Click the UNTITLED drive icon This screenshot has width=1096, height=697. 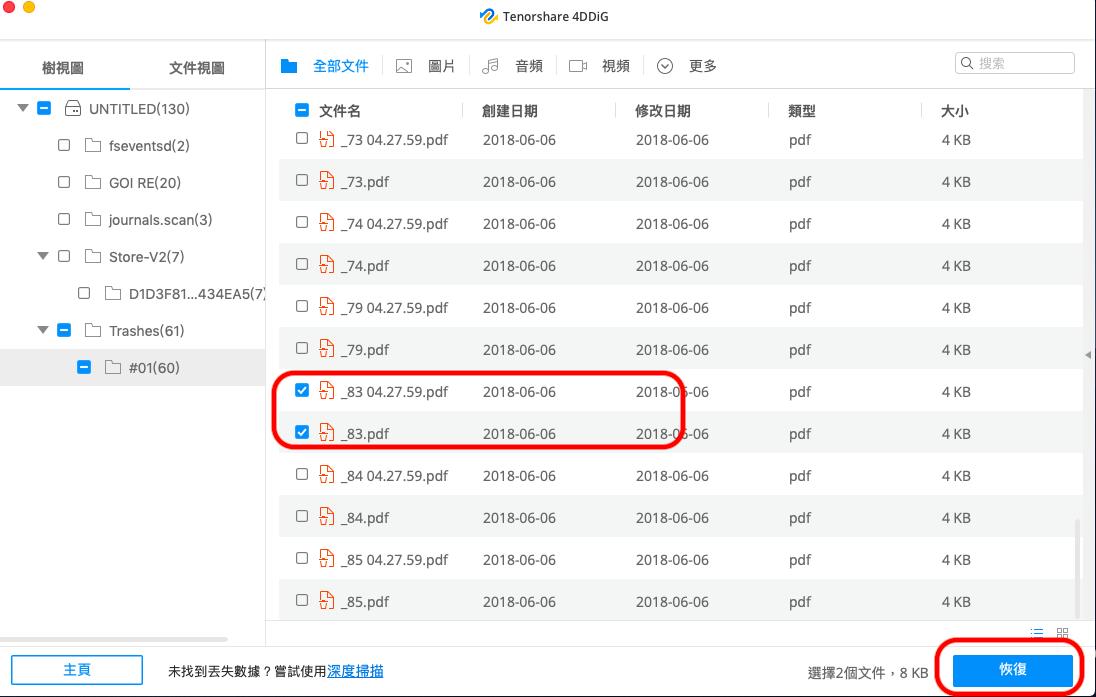click(73, 108)
